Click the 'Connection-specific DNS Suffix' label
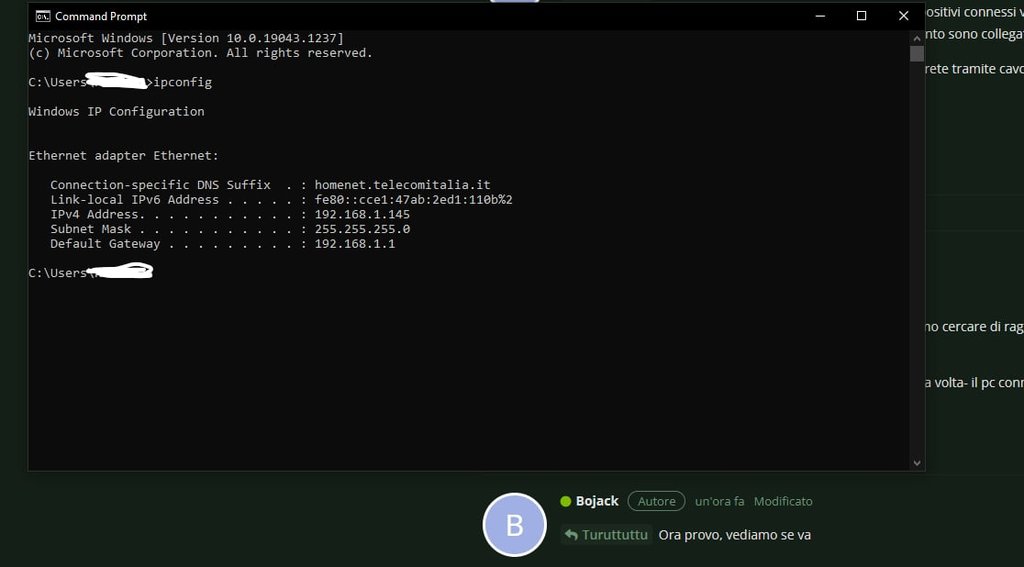Screen dimensions: 1024x567 pos(160,185)
